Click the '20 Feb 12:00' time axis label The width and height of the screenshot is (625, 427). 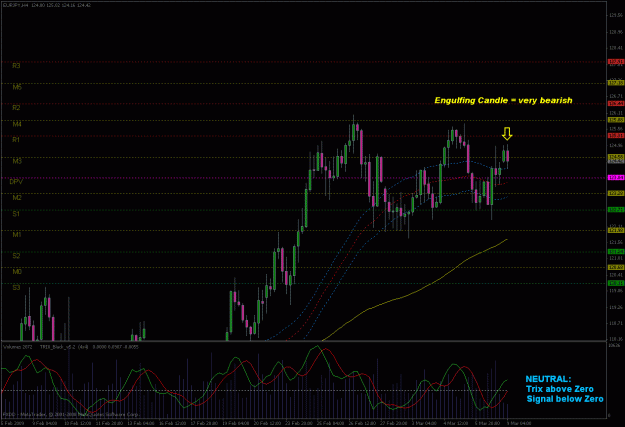point(267,423)
